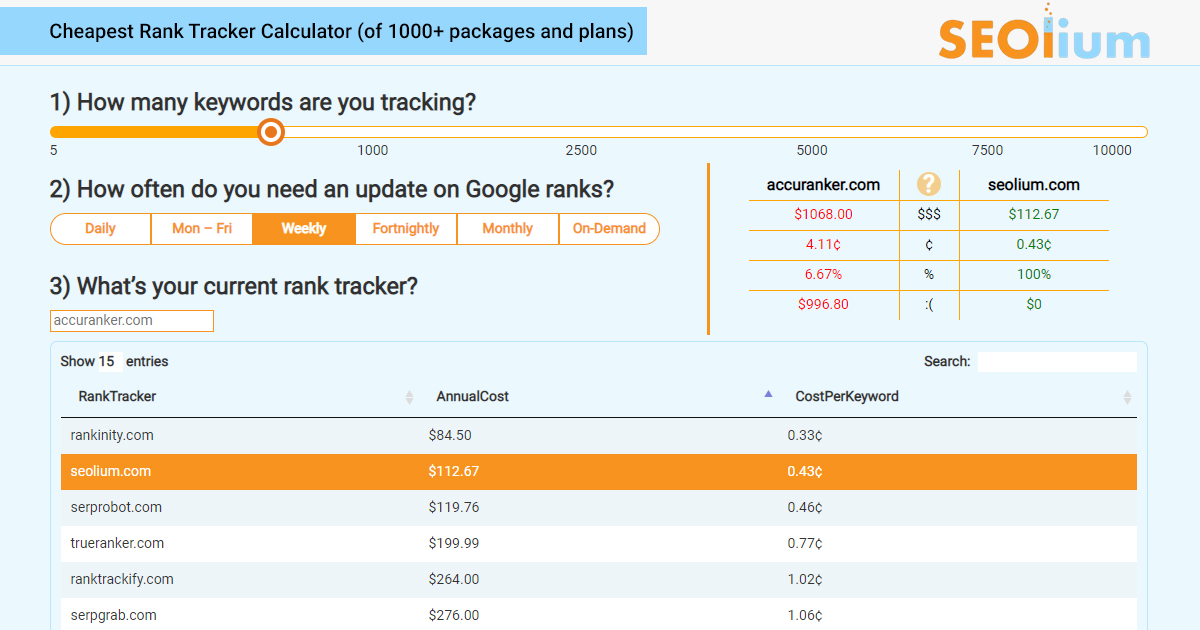Image resolution: width=1200 pixels, height=630 pixels.
Task: Click the $276.00 annual cost cell
Action: [x=454, y=616]
